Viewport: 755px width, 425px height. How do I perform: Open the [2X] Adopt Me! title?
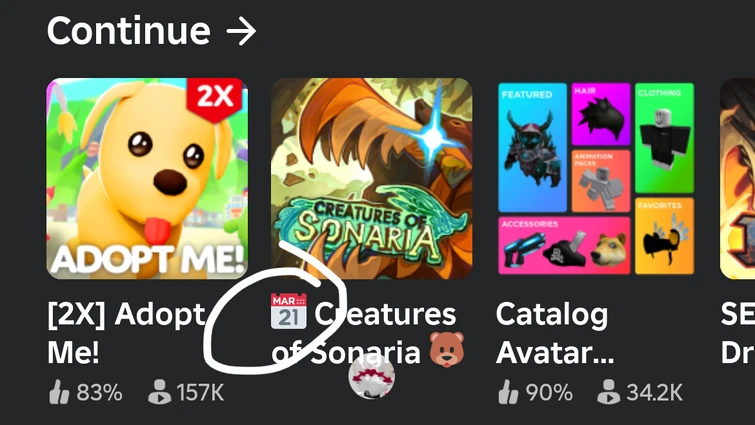pyautogui.click(x=126, y=333)
